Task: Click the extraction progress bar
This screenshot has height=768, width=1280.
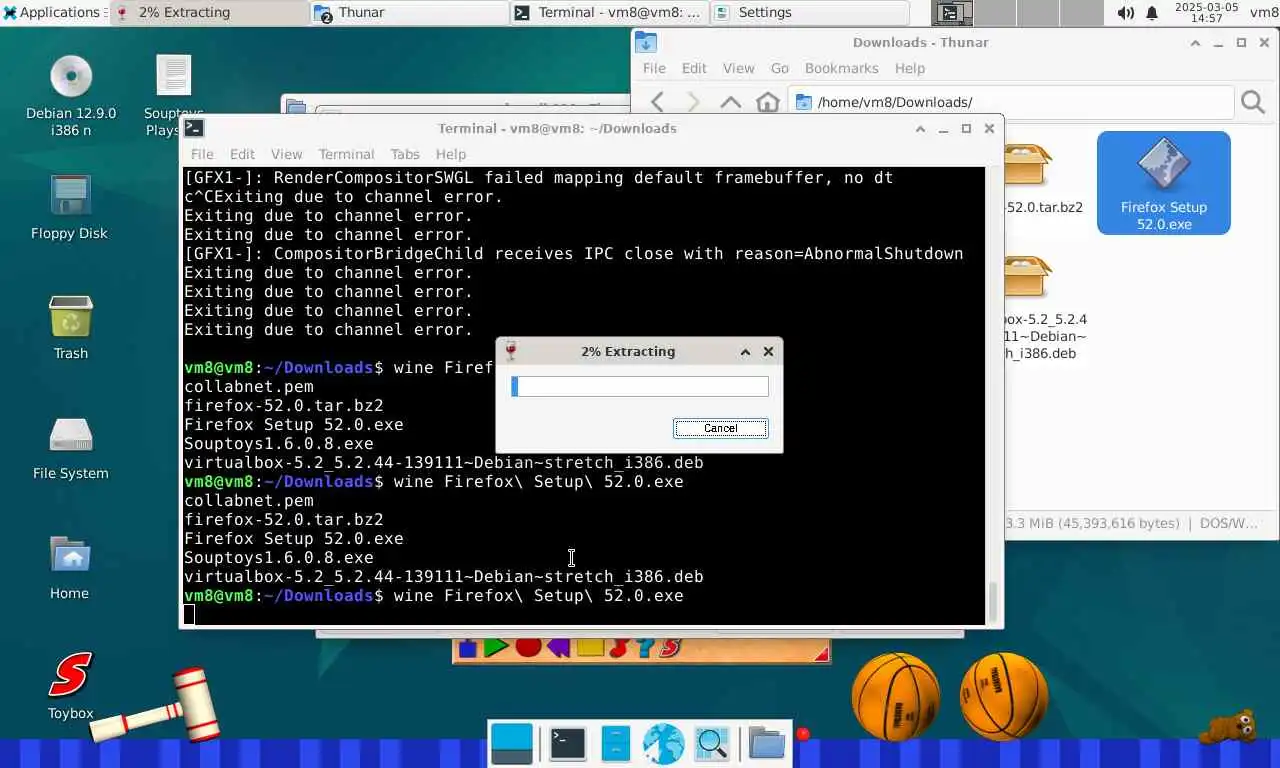Action: (640, 387)
